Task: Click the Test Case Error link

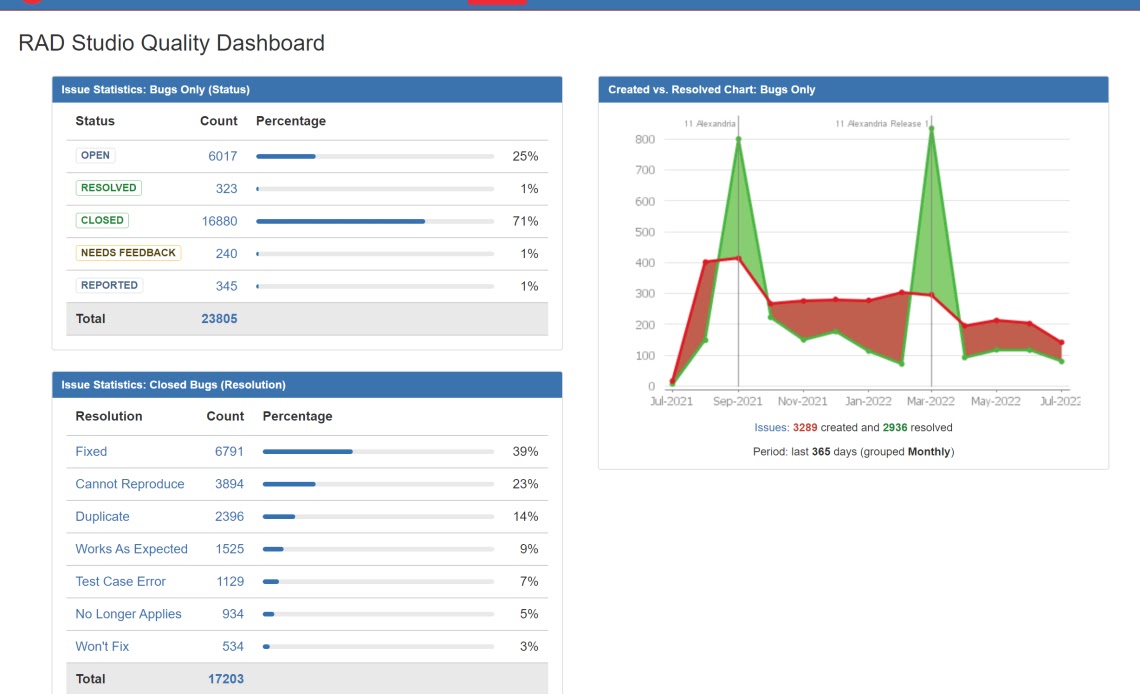Action: click(x=121, y=581)
